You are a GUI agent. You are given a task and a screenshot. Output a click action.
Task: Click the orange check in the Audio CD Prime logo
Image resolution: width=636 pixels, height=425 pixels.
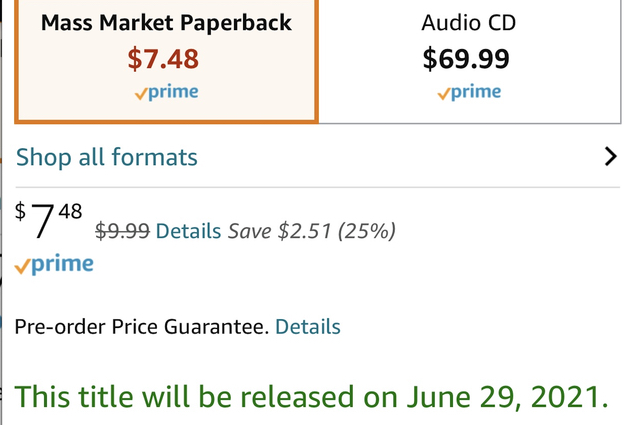coord(443,94)
